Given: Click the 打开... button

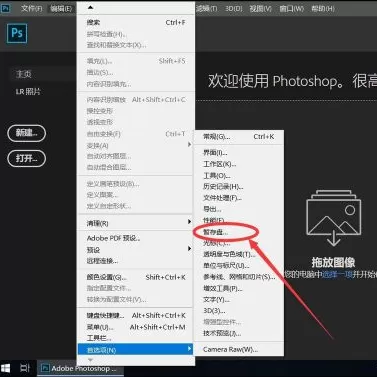Looking at the screenshot, I should (x=27, y=158).
